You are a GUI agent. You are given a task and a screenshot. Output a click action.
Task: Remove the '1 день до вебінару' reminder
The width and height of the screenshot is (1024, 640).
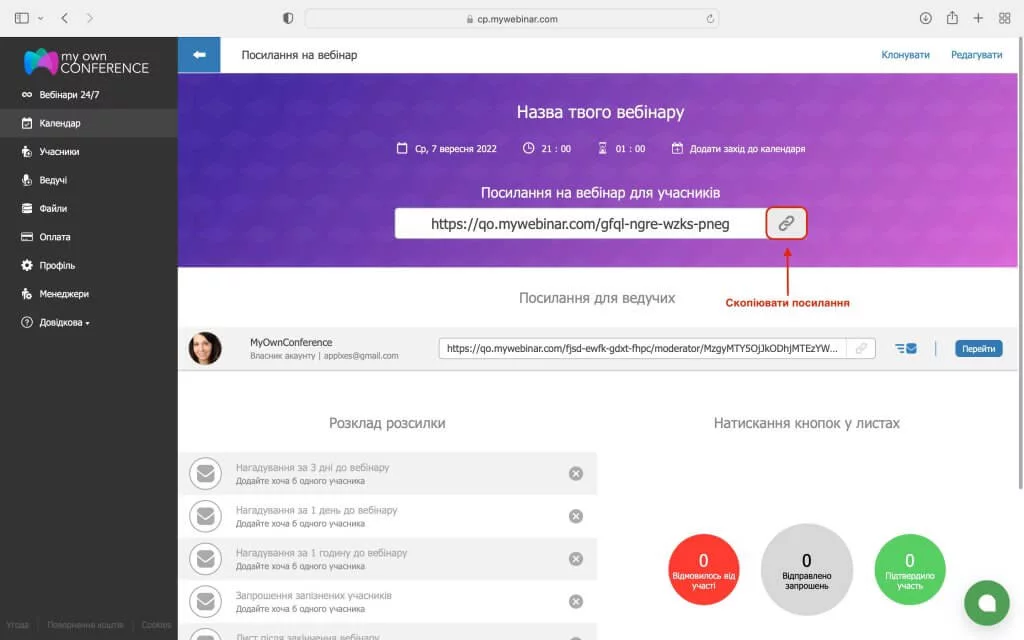coord(575,516)
